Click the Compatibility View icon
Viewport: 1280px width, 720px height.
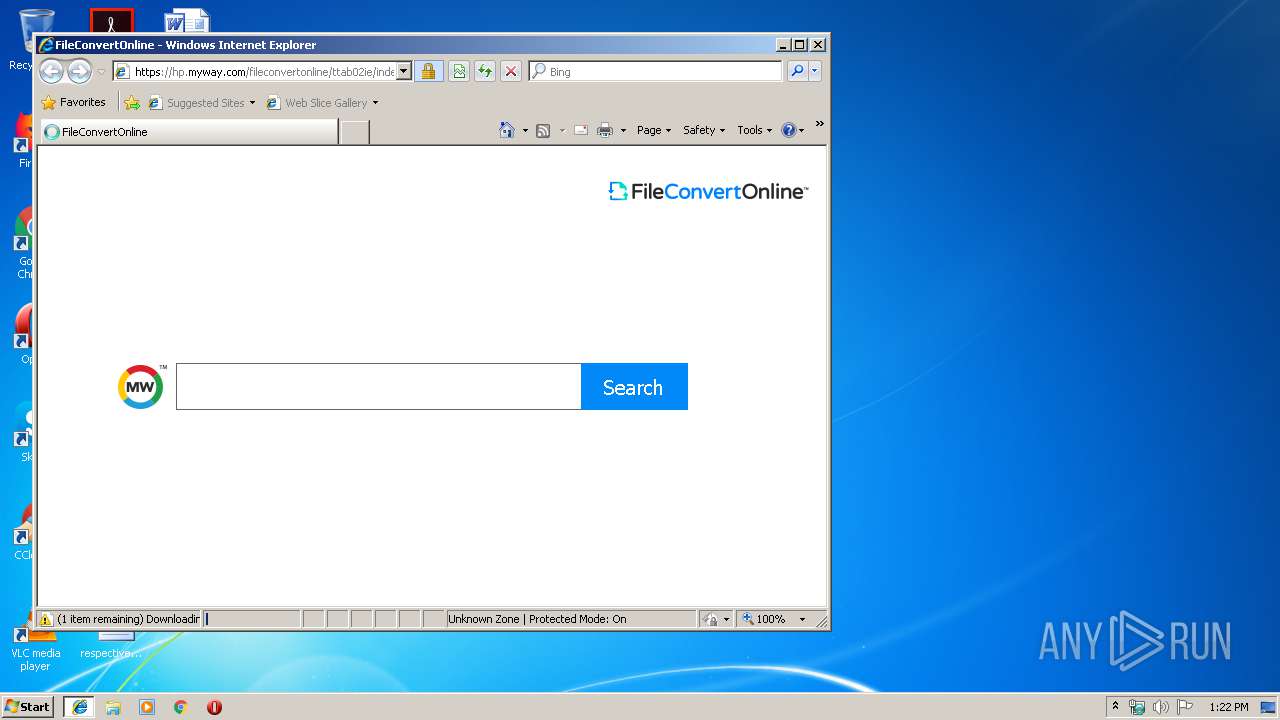(x=458, y=72)
